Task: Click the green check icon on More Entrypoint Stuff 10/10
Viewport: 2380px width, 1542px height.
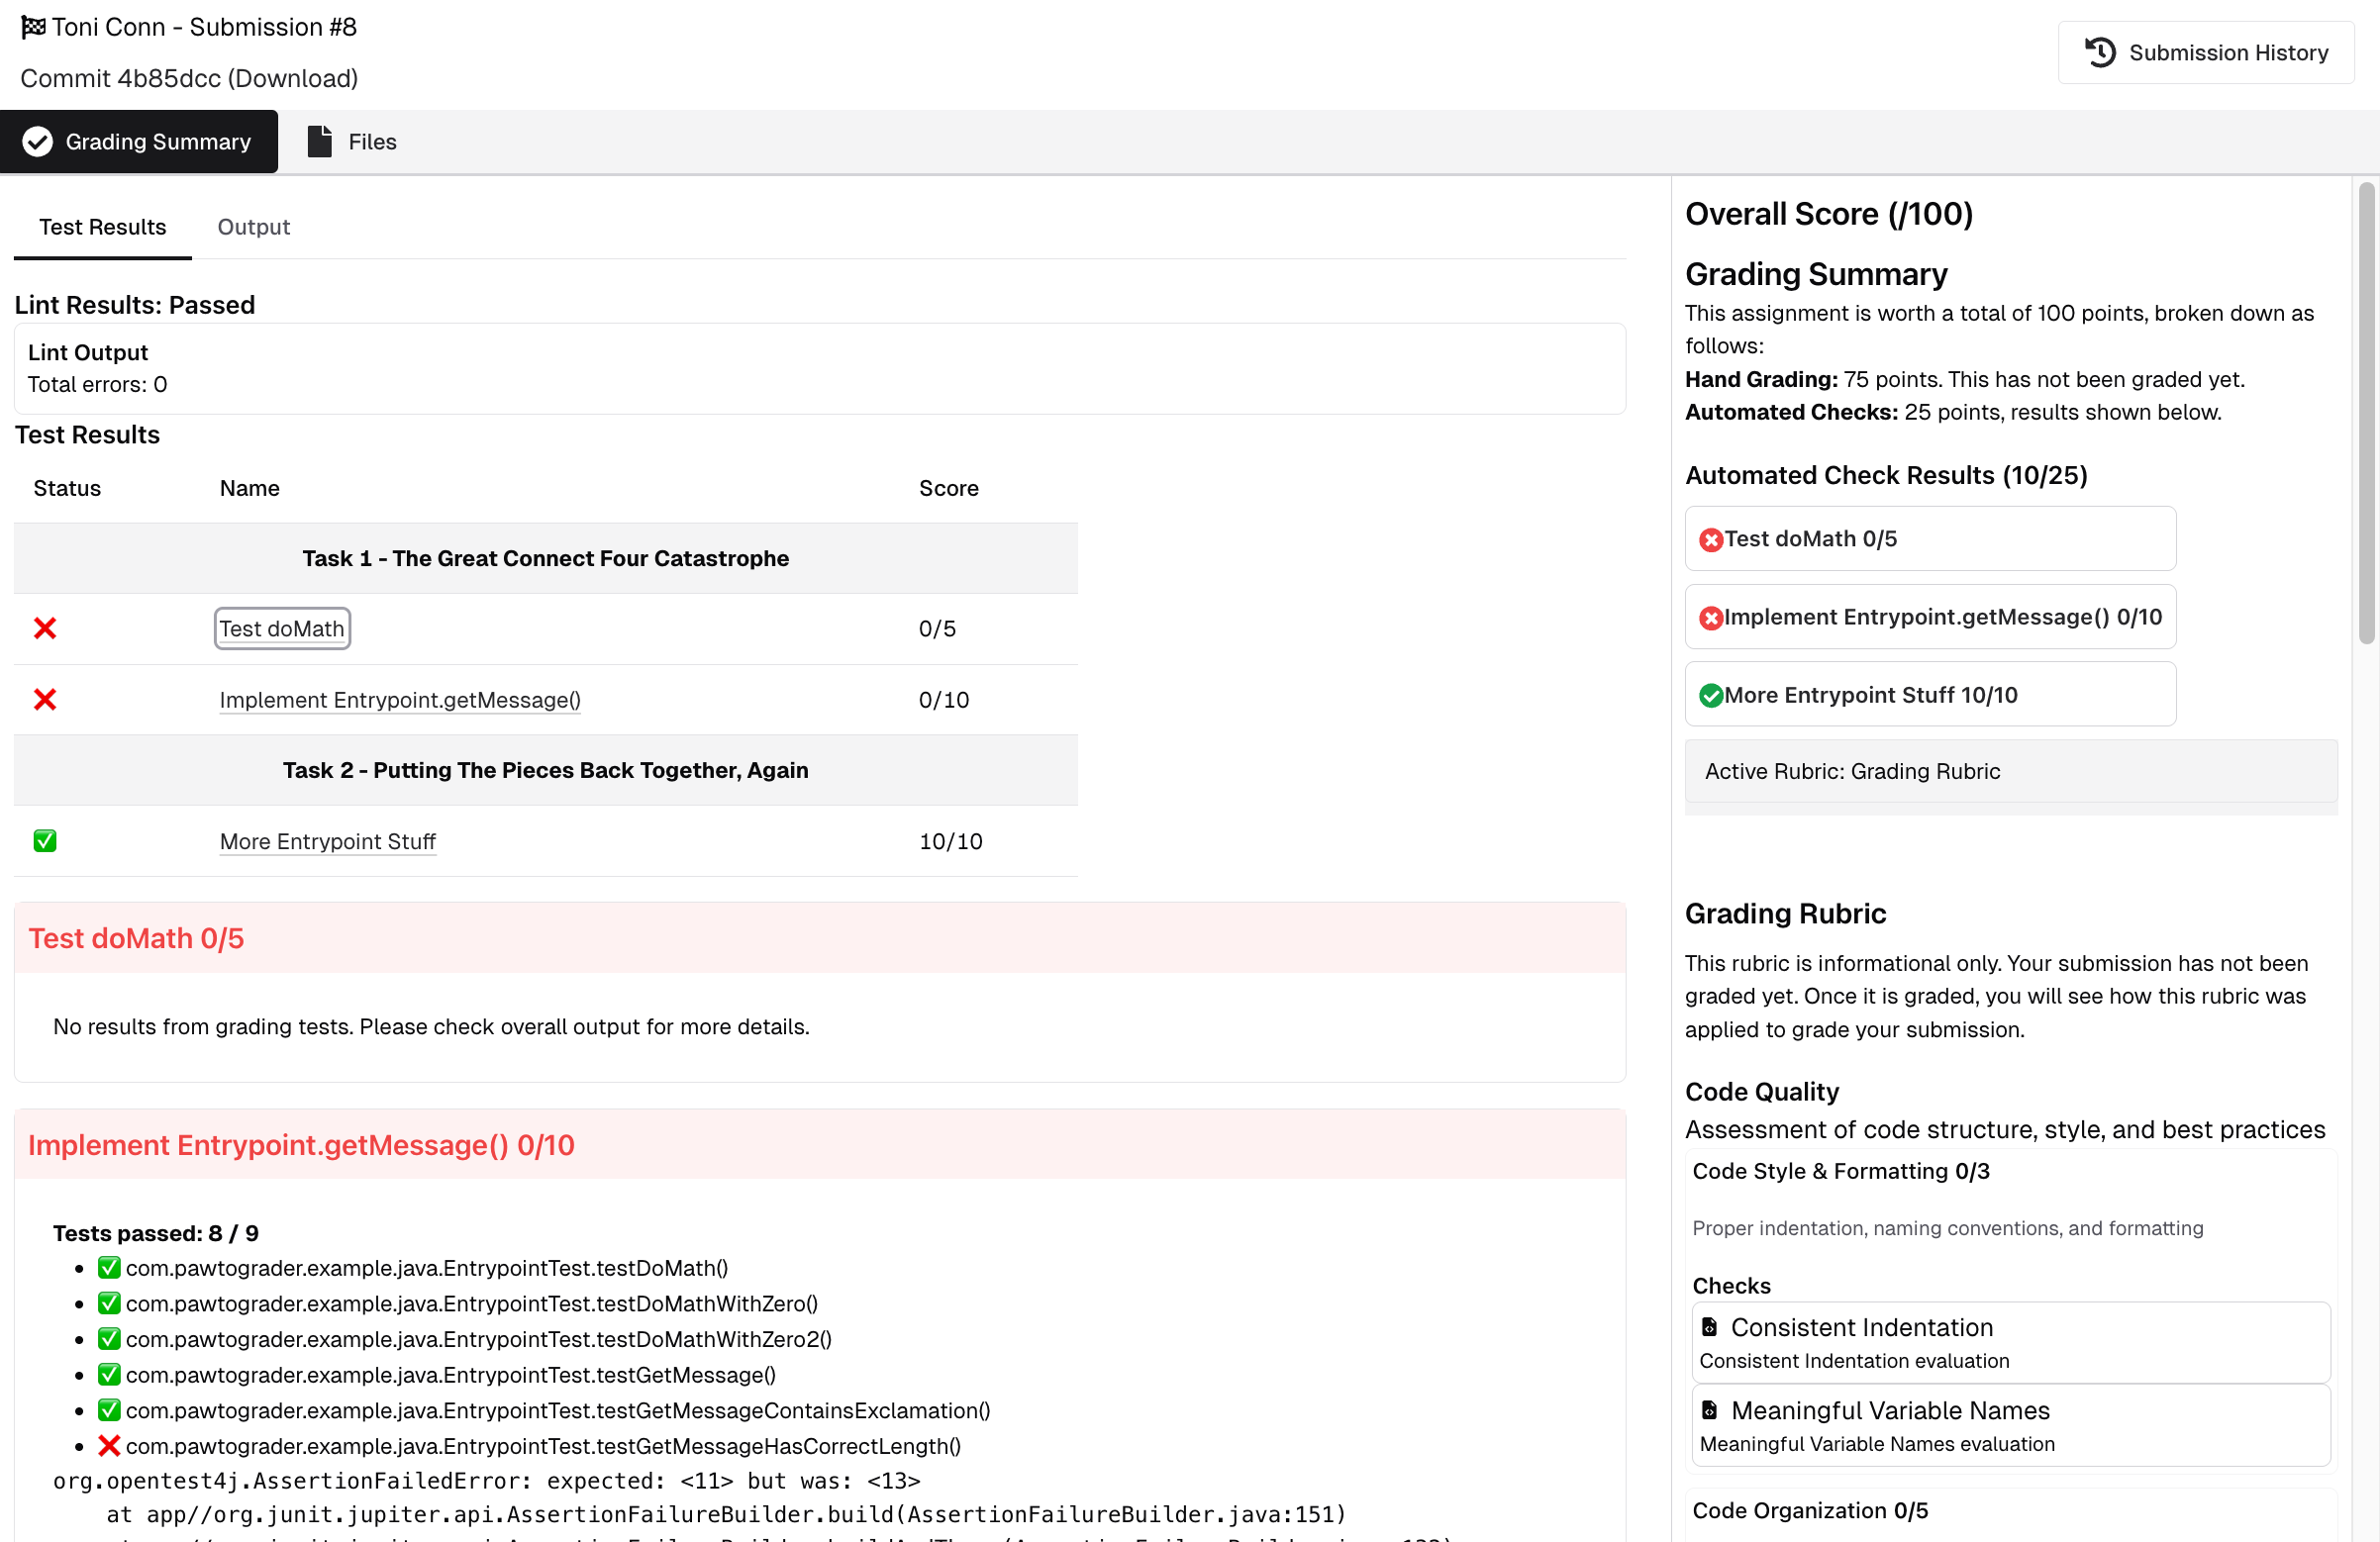Action: tap(1712, 694)
